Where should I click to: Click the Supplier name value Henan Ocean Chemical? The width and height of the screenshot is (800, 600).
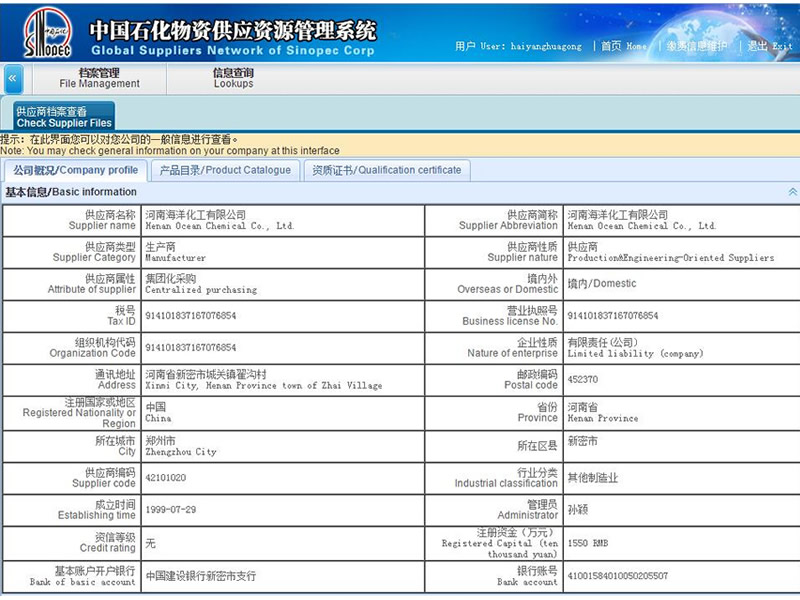tap(219, 221)
